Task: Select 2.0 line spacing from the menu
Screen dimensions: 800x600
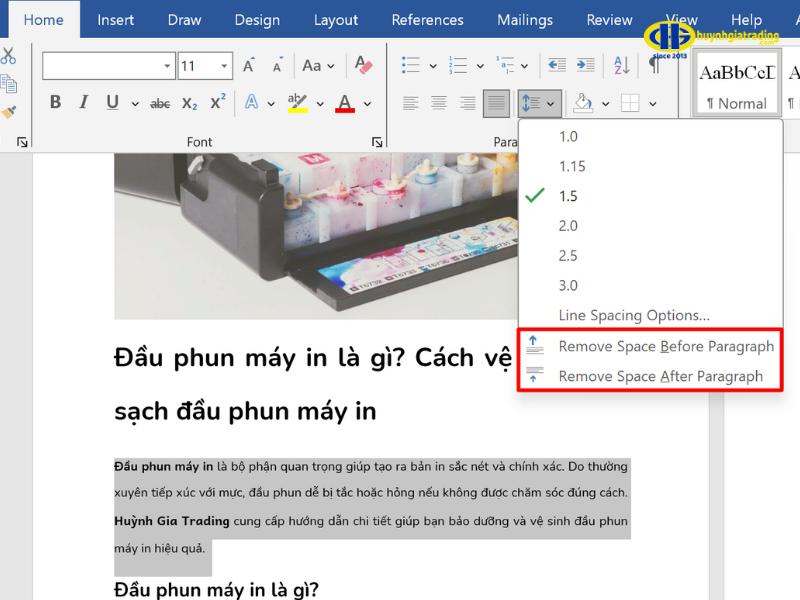Action: [x=567, y=225]
